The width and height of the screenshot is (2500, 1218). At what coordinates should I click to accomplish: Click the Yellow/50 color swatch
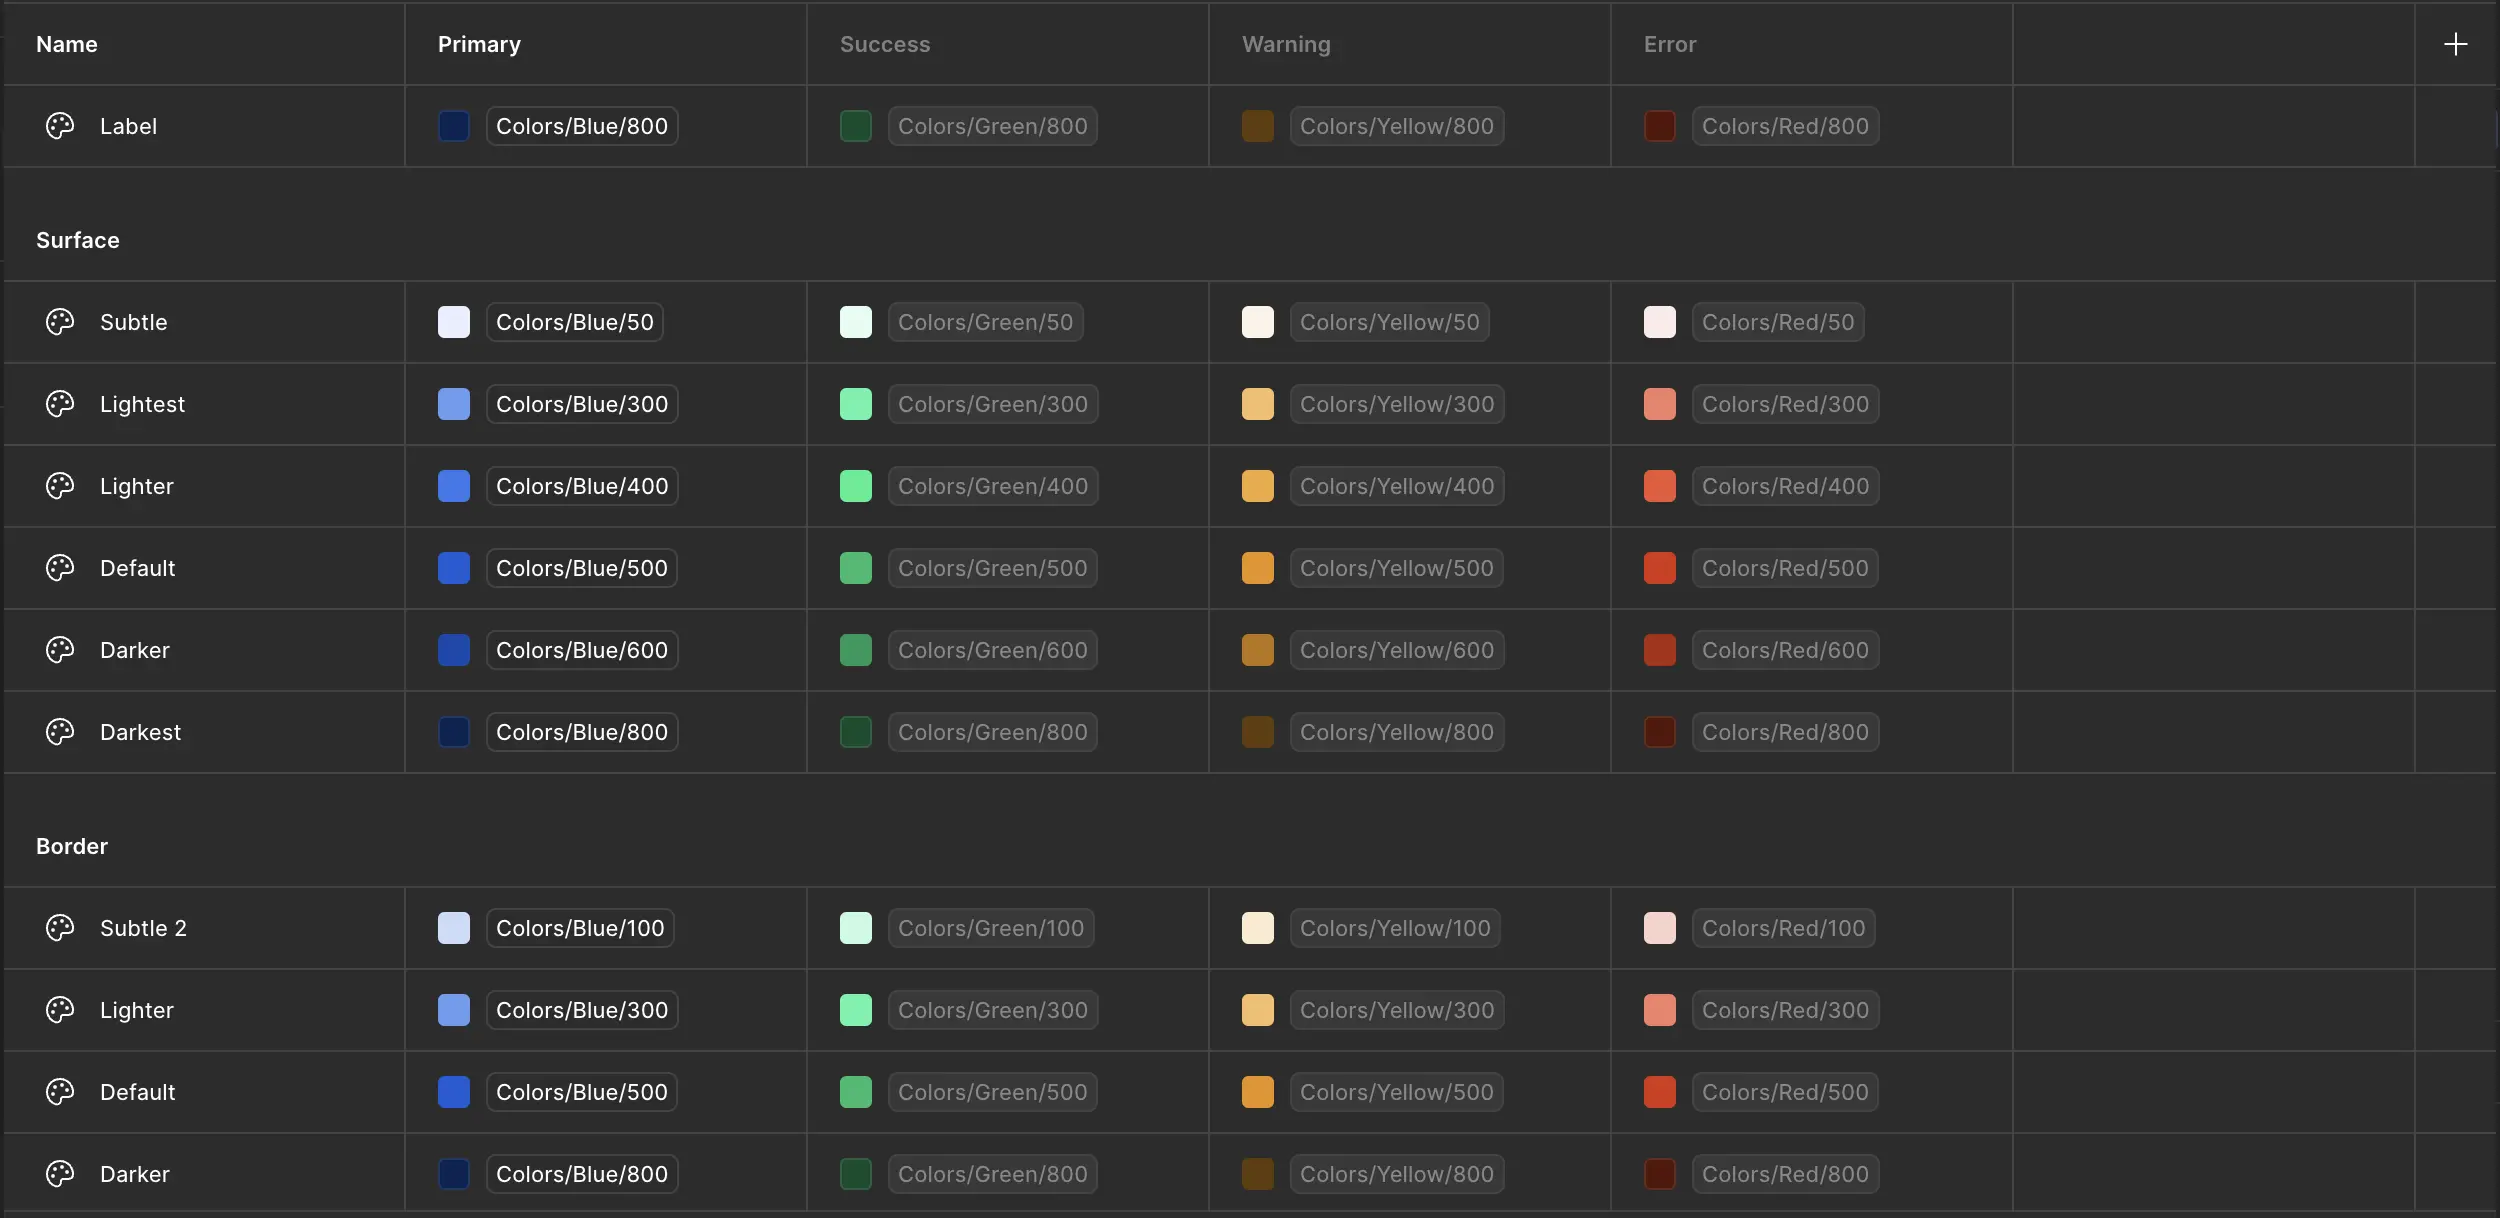pos(1258,322)
